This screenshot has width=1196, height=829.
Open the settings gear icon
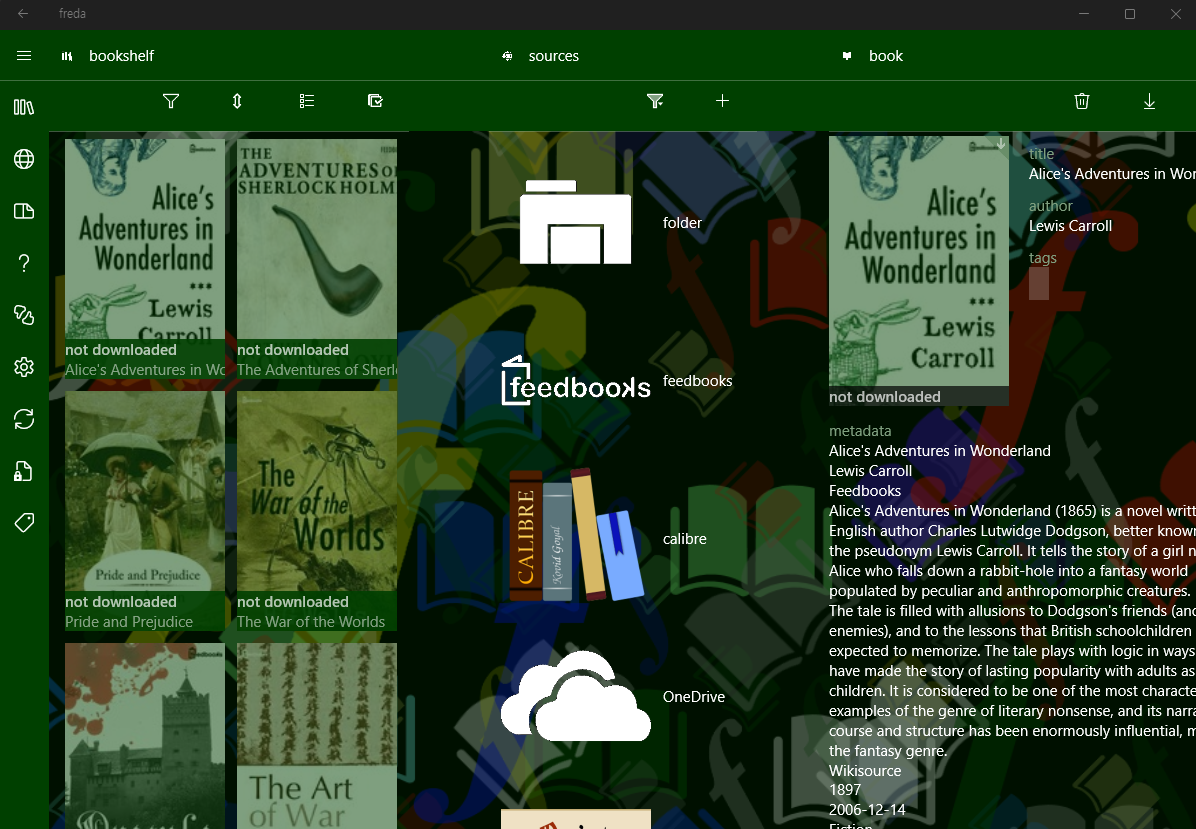point(24,367)
